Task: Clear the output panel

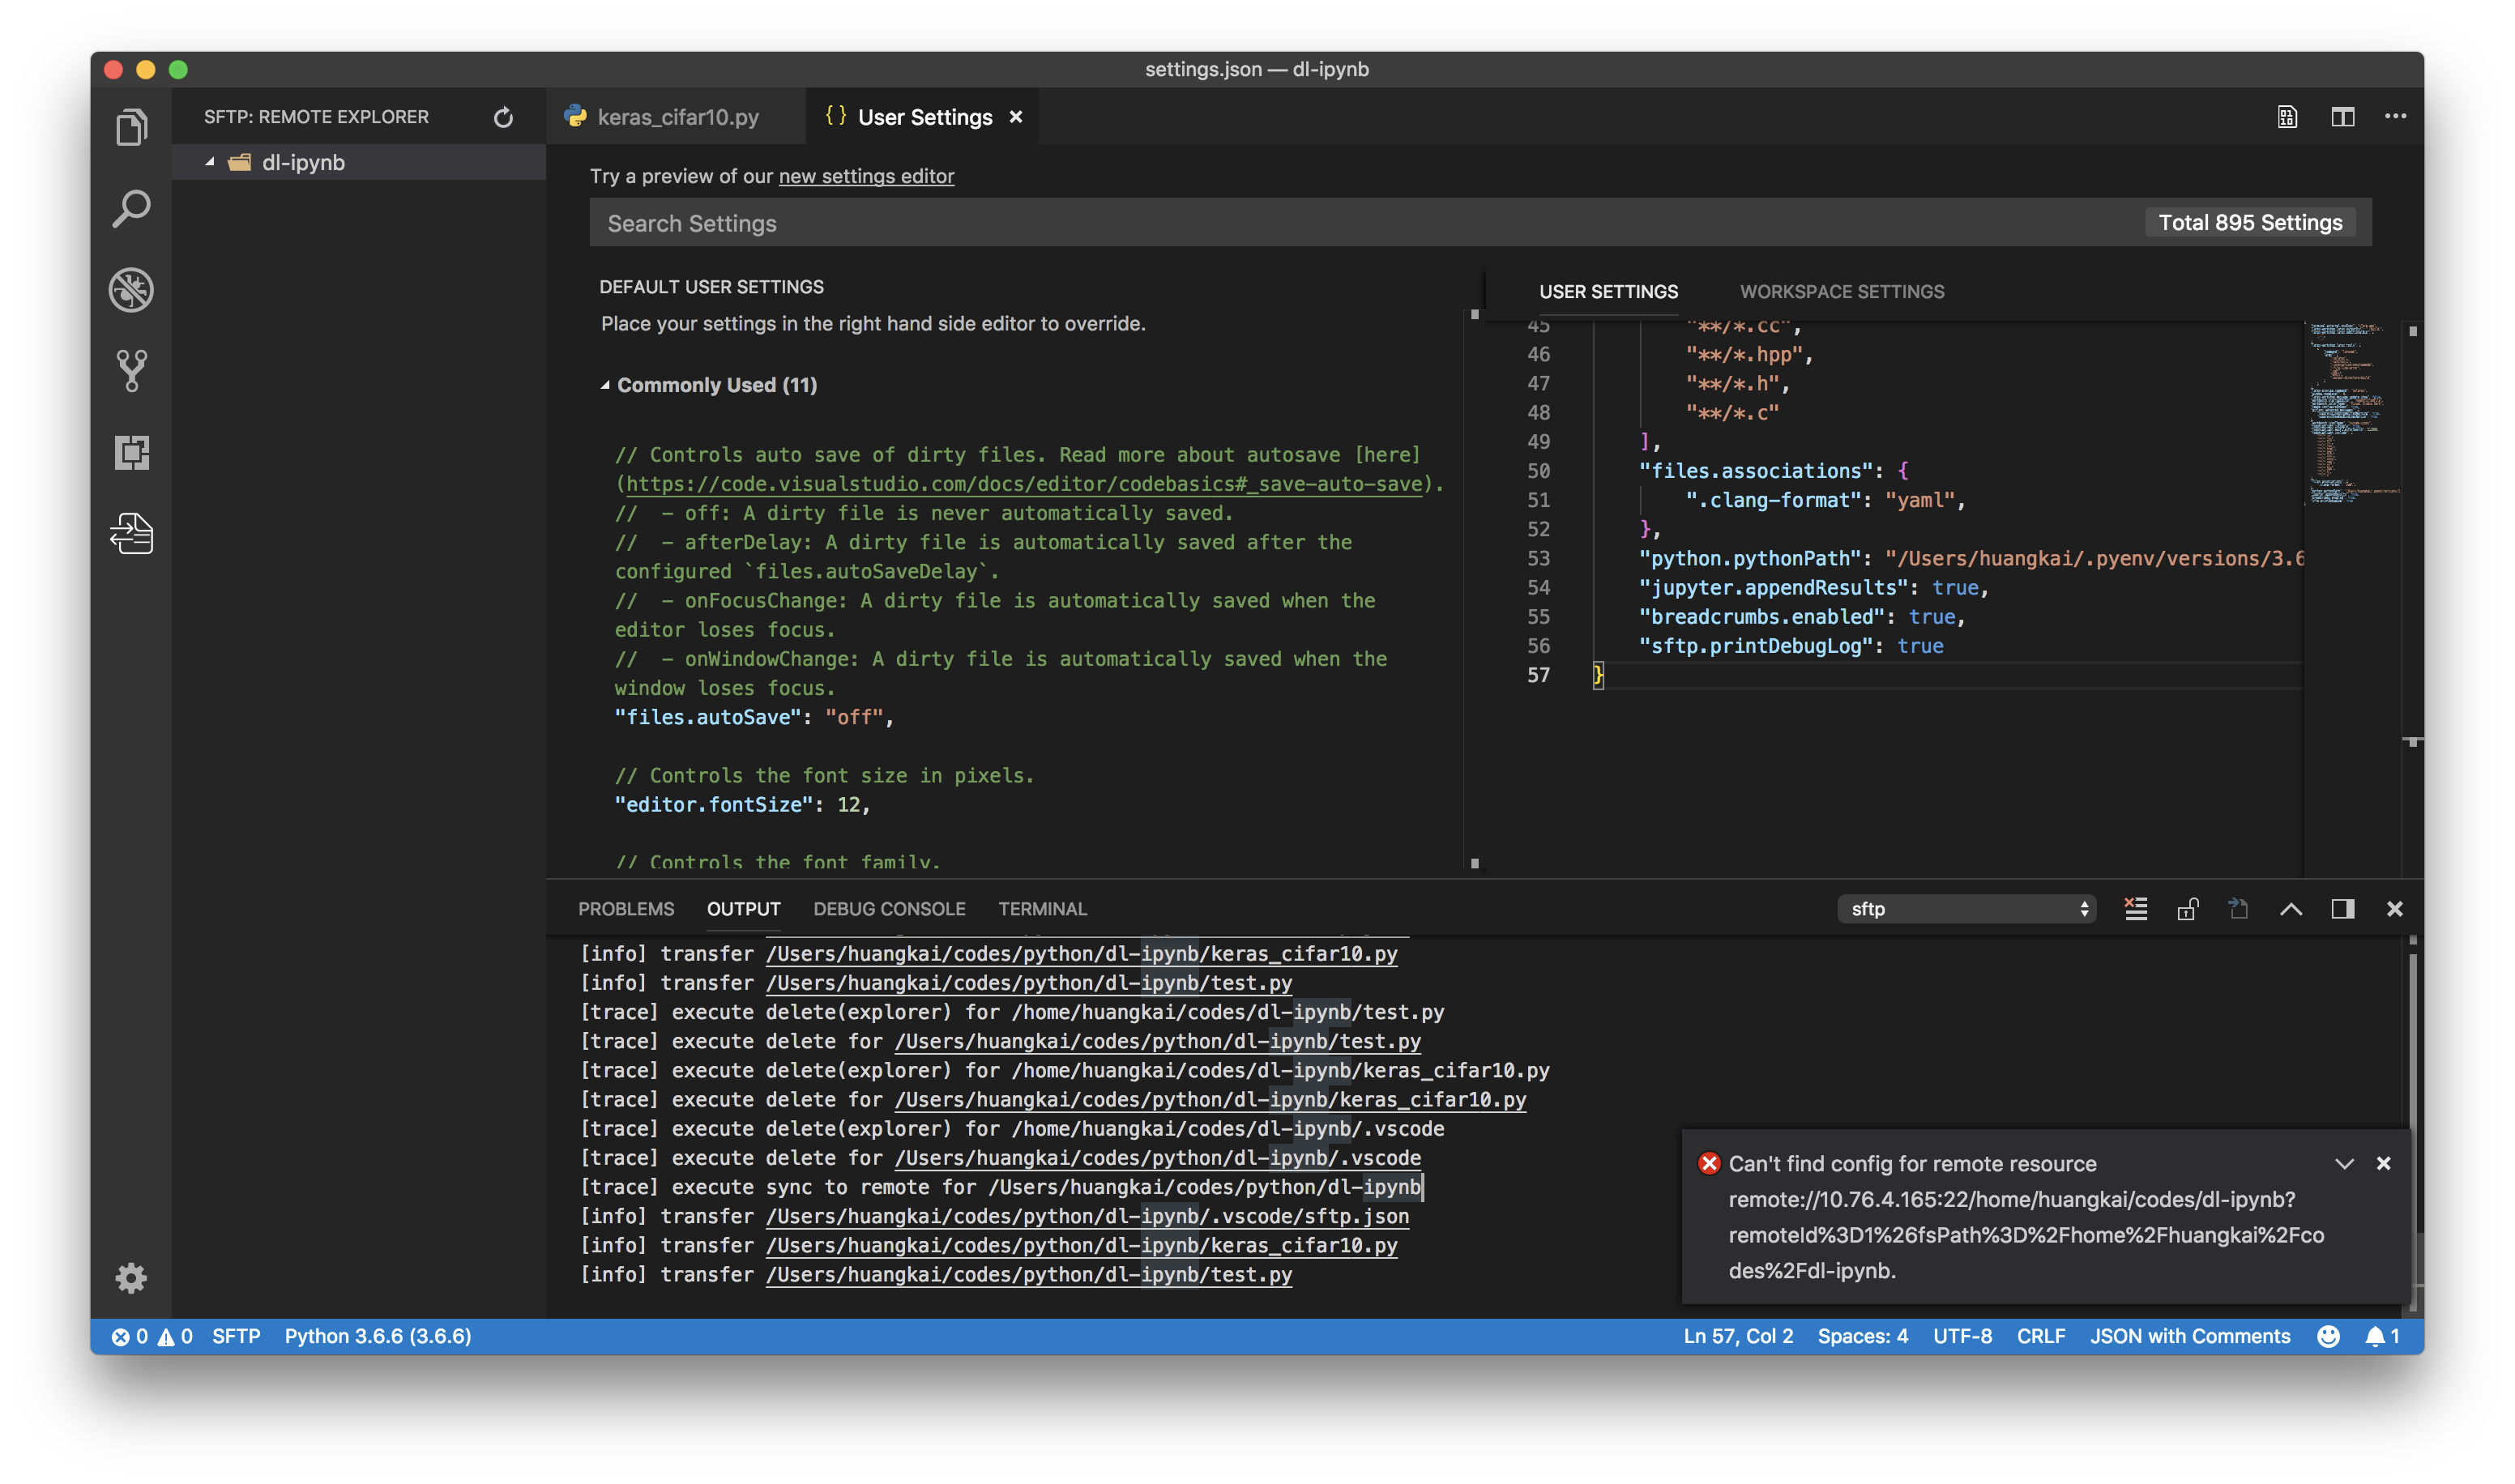Action: pyautogui.click(x=2135, y=909)
